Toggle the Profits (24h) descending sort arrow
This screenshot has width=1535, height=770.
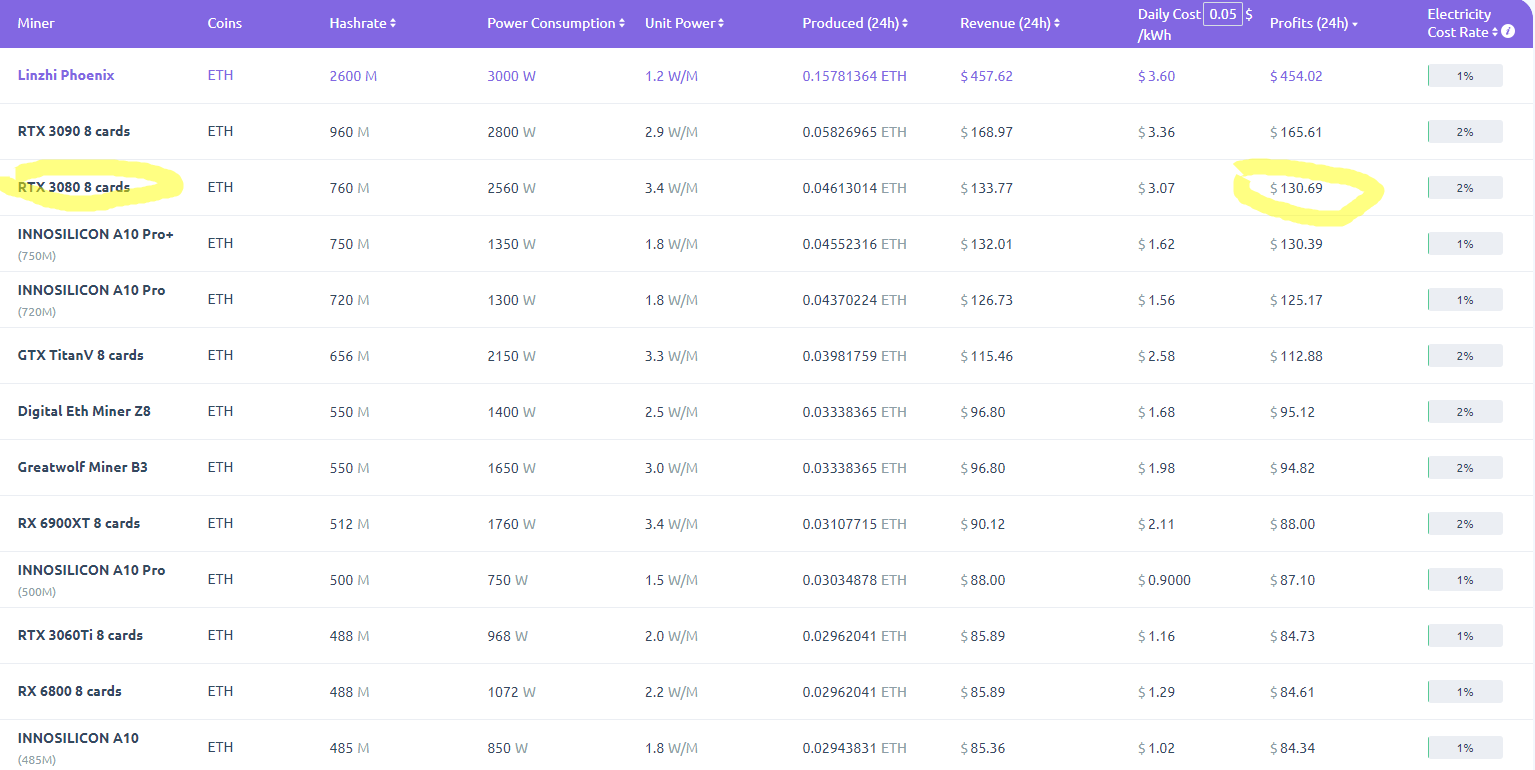pyautogui.click(x=1355, y=24)
